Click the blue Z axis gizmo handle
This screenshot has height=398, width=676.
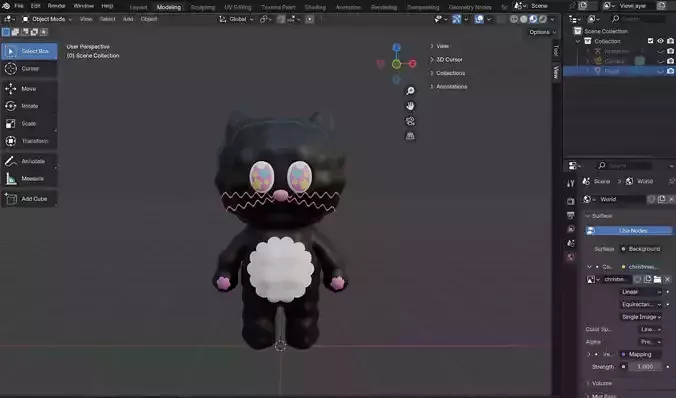pyautogui.click(x=396, y=47)
